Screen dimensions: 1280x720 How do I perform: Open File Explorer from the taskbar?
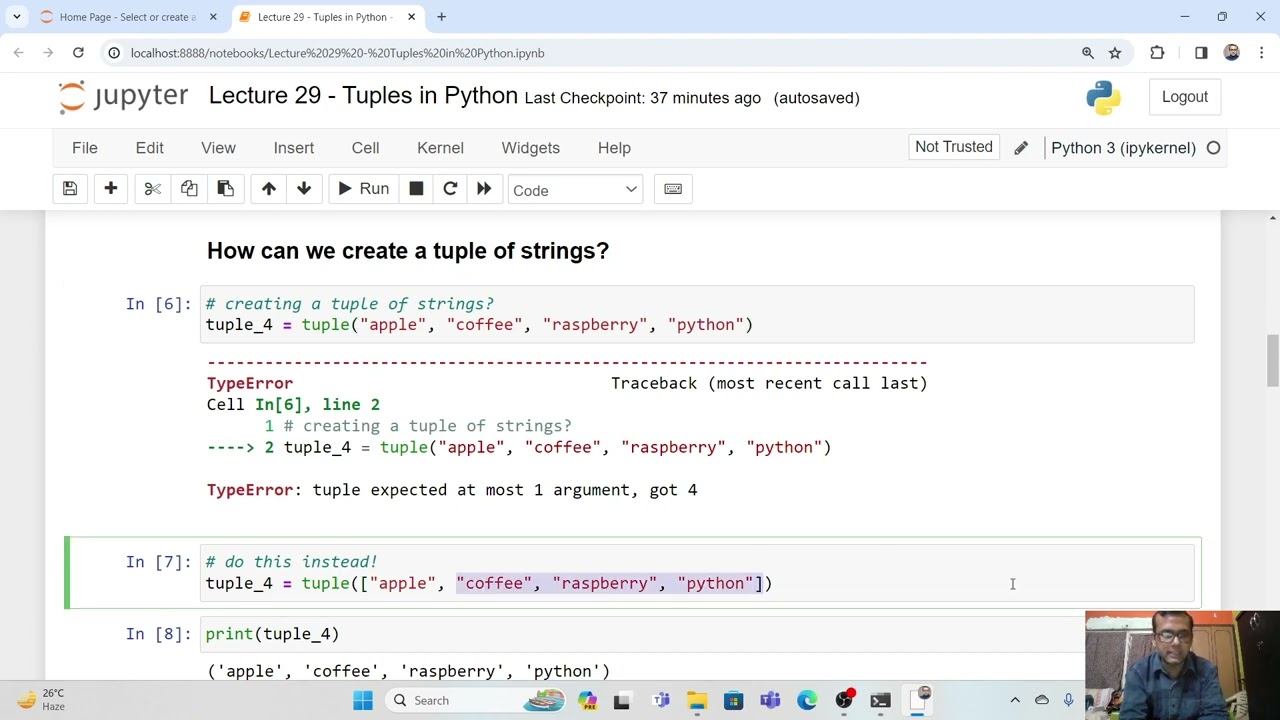pyautogui.click(x=697, y=700)
